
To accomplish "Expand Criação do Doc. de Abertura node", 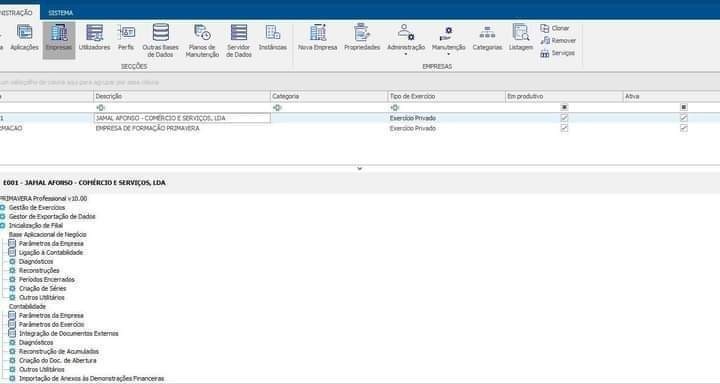I will [x=12, y=361].
